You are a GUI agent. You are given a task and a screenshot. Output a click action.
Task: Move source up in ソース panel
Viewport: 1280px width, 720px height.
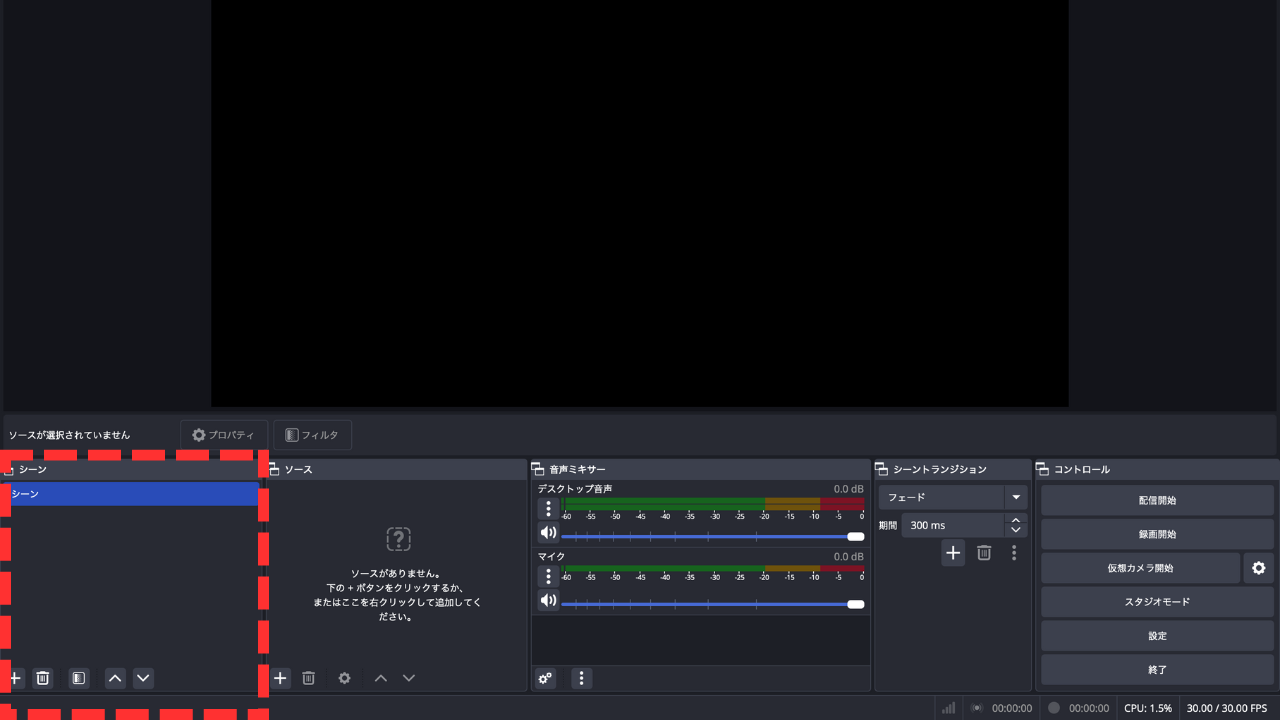click(381, 678)
